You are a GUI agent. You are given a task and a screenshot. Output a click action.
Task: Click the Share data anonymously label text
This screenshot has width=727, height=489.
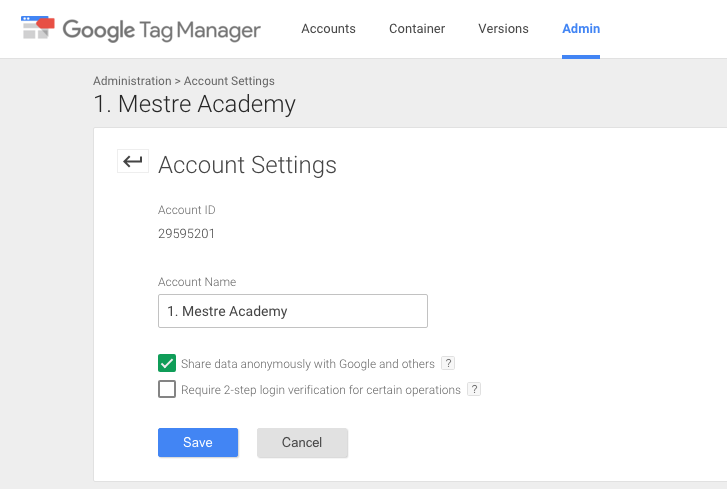[x=308, y=363]
